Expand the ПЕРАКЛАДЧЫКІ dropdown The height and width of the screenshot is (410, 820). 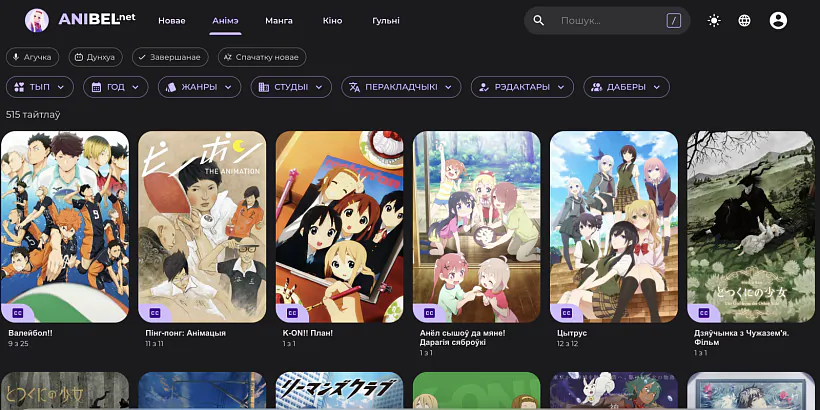click(400, 87)
